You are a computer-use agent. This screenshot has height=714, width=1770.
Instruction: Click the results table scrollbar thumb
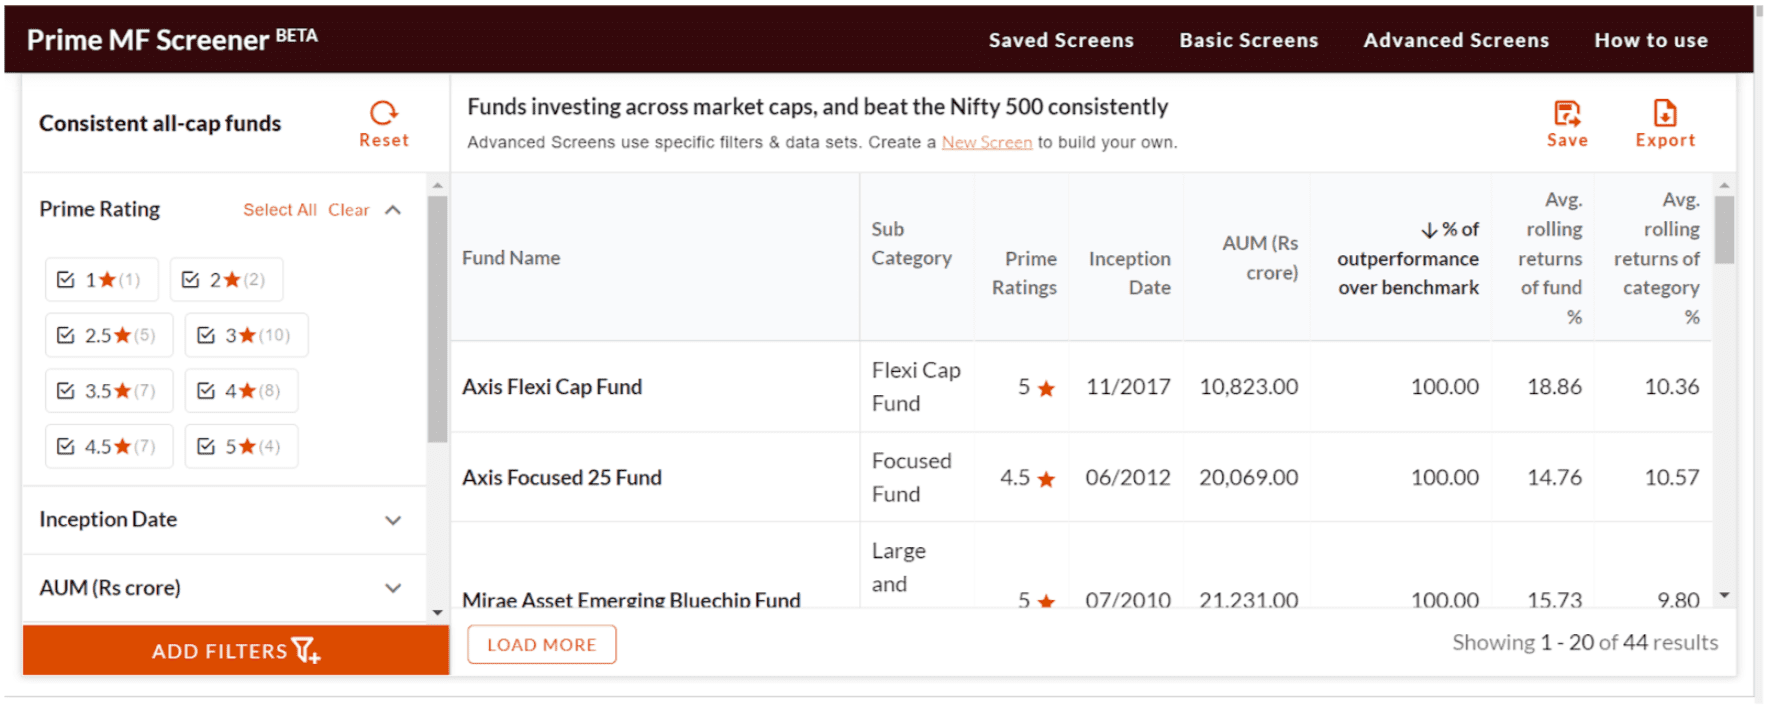click(1724, 229)
